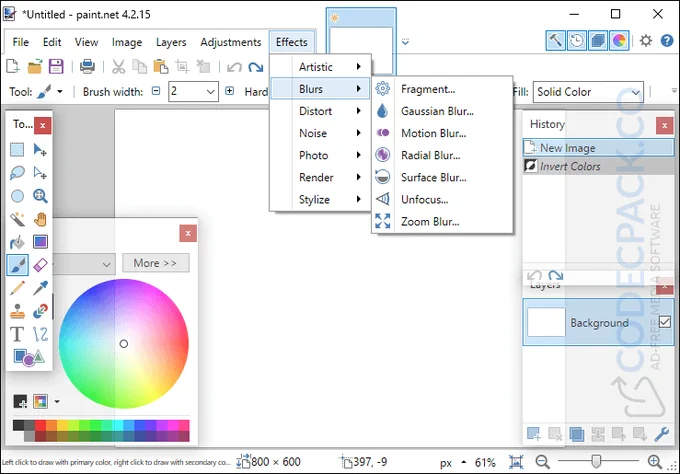Open the Distort submenu
This screenshot has width=680, height=474.
pos(320,111)
